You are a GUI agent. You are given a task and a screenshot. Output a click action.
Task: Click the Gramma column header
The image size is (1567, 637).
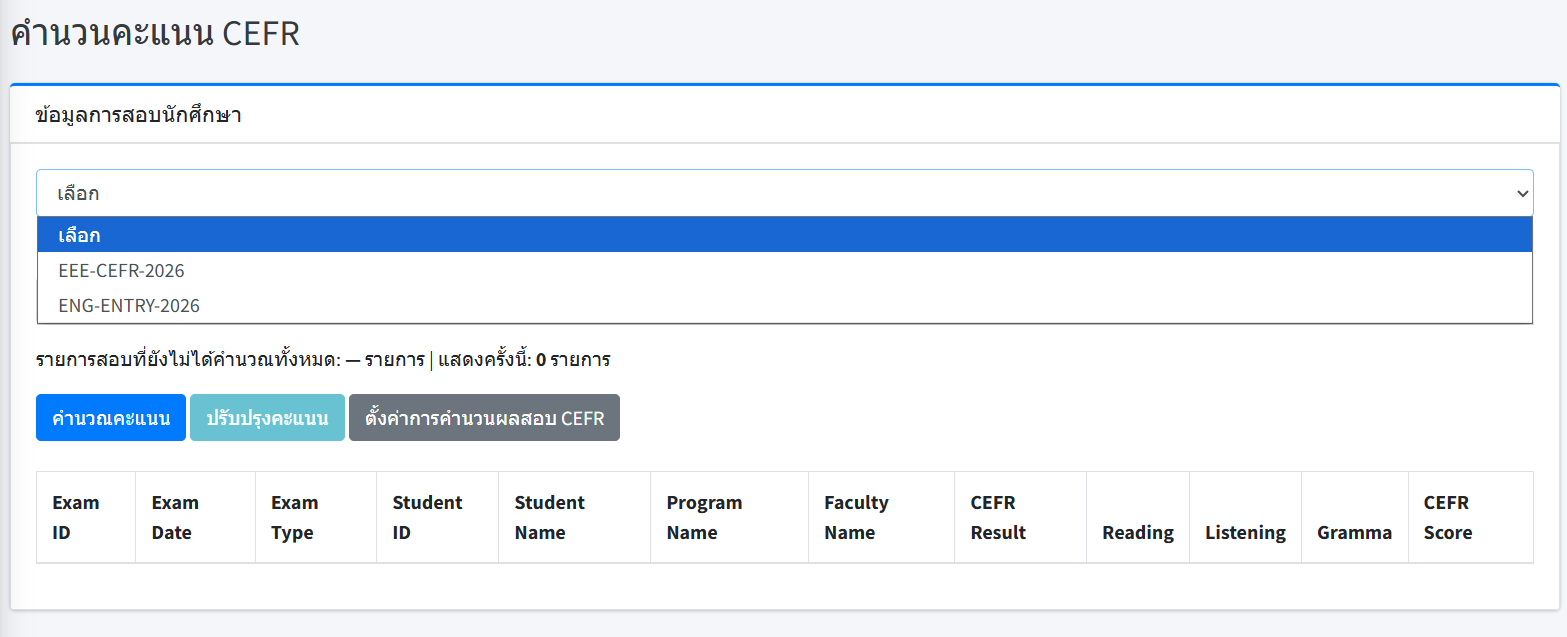click(x=1354, y=532)
